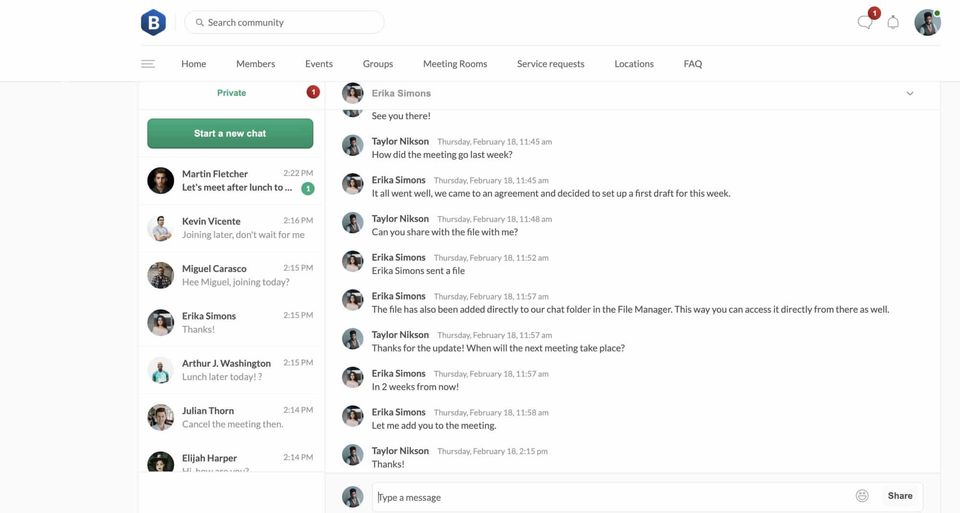960x513 pixels.
Task: Go to the Members page
Action: coord(255,64)
